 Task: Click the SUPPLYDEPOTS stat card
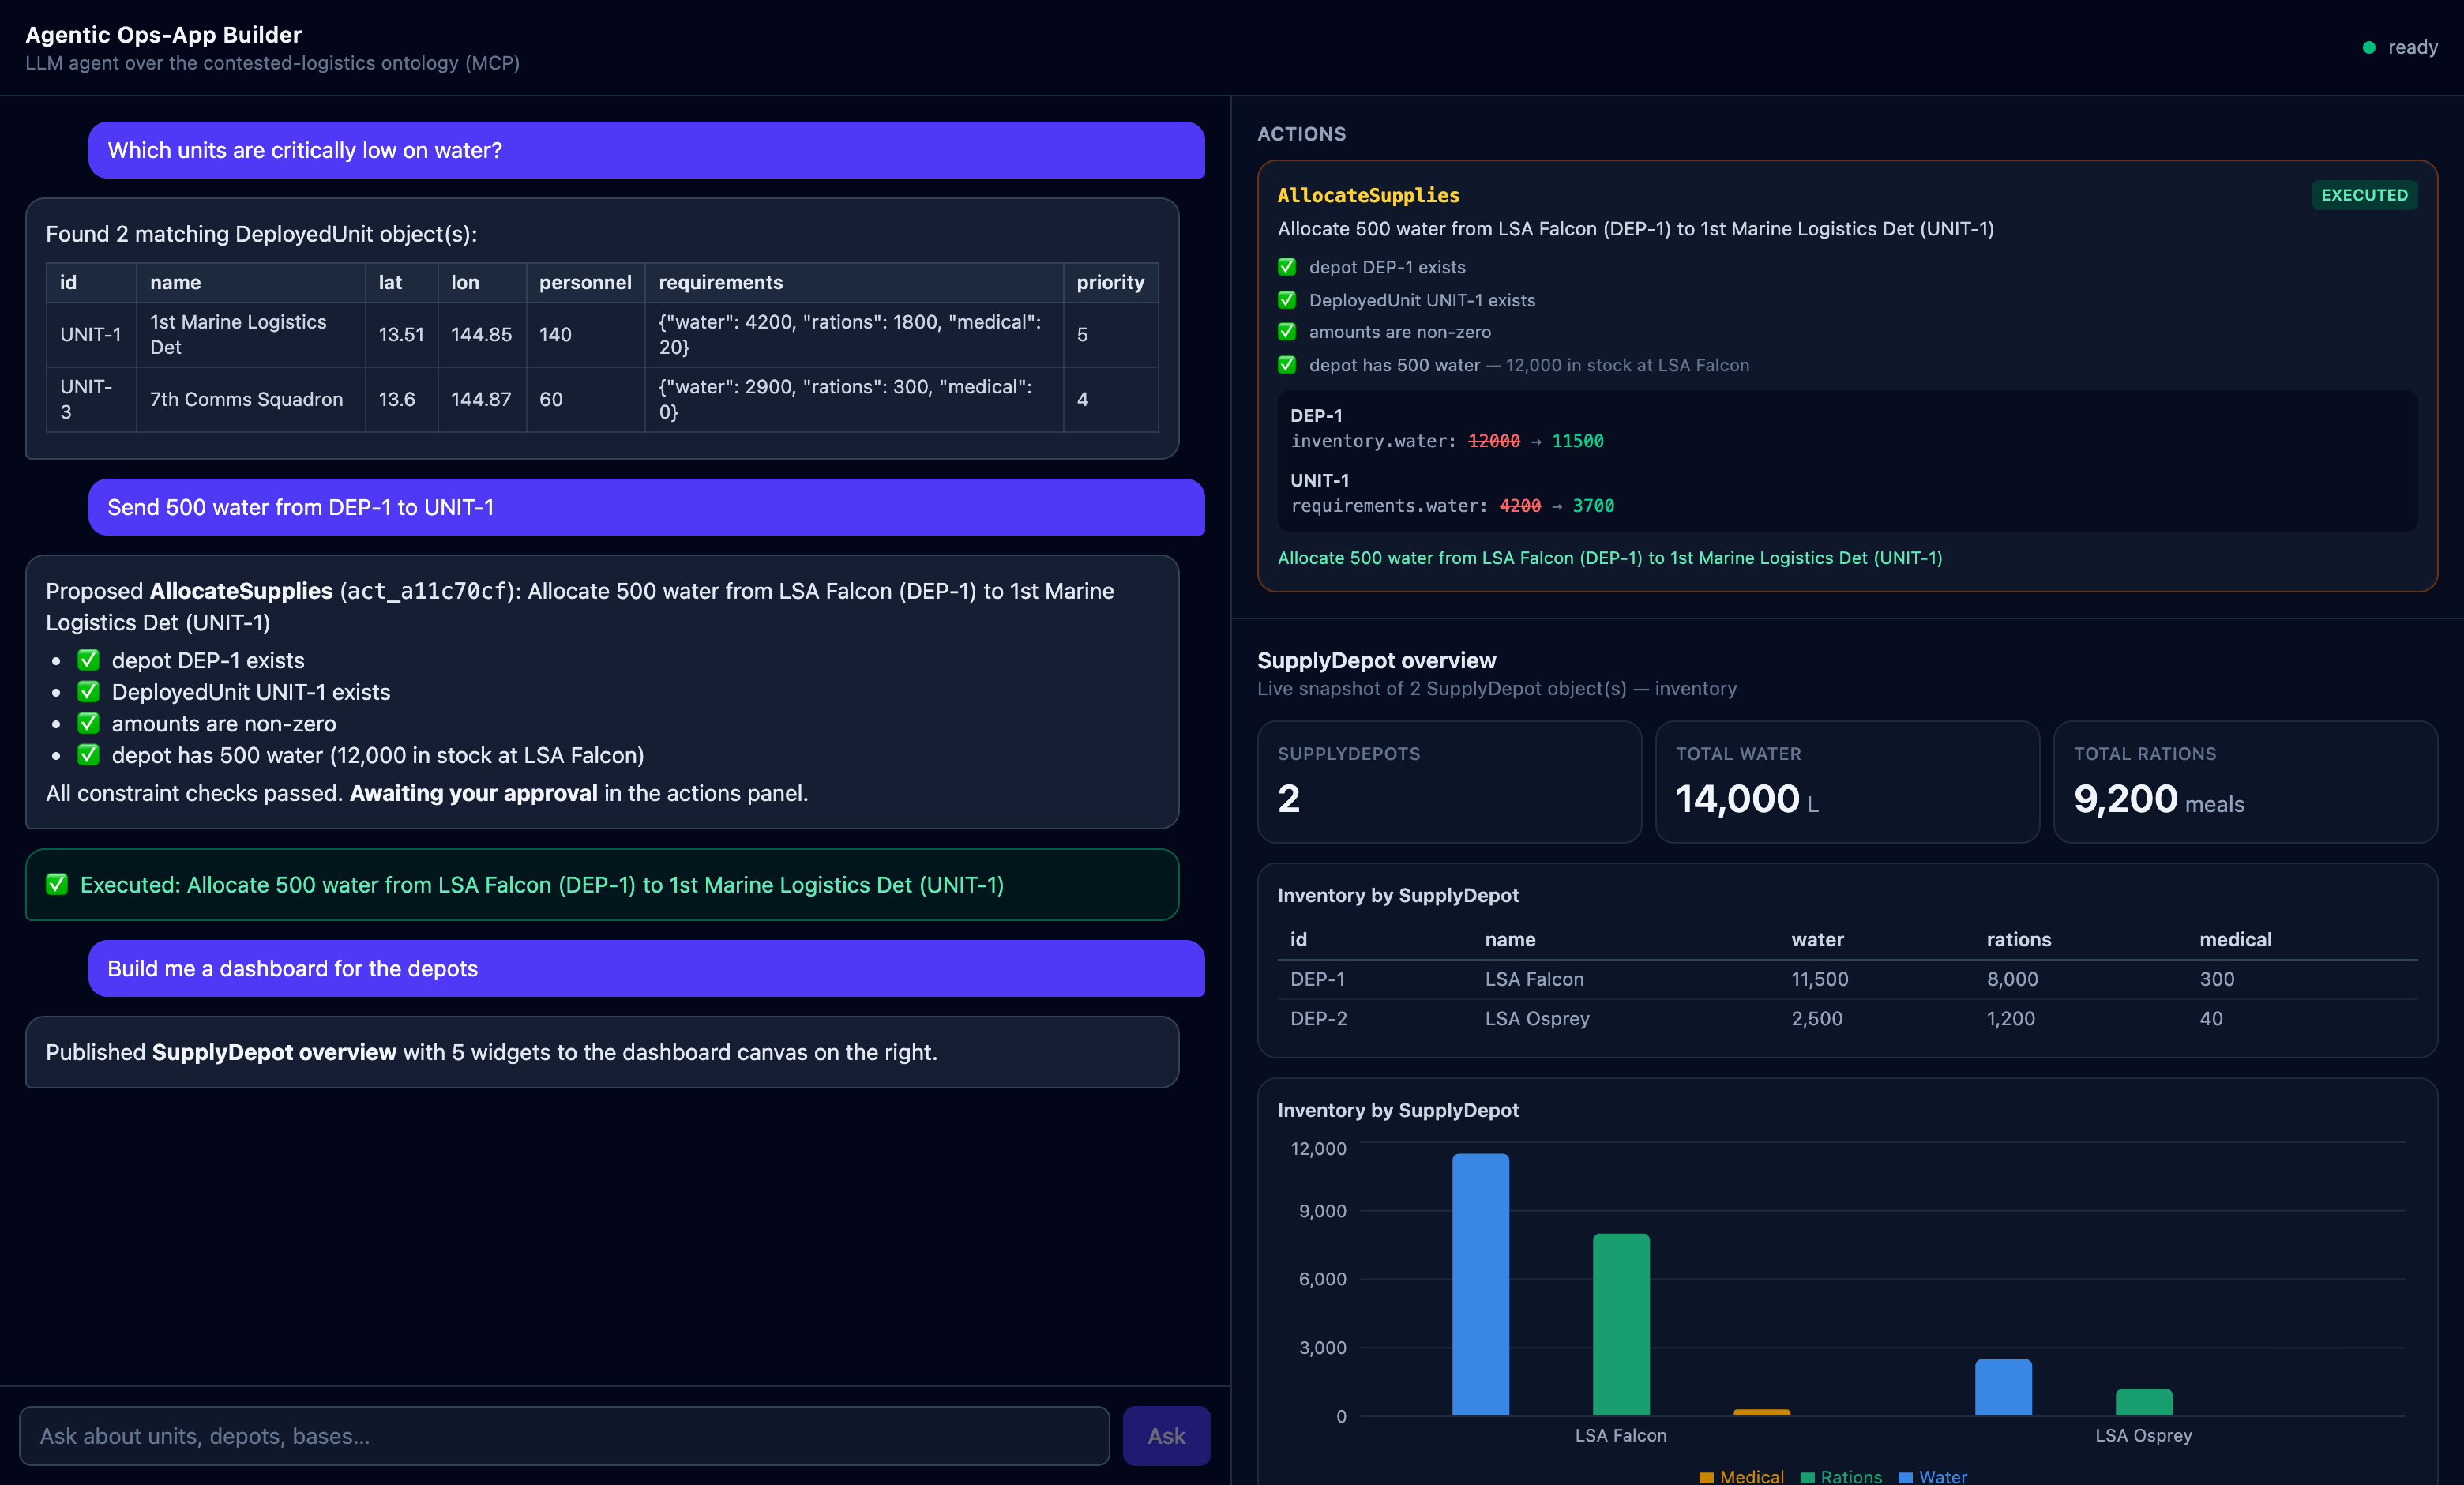coord(1449,782)
